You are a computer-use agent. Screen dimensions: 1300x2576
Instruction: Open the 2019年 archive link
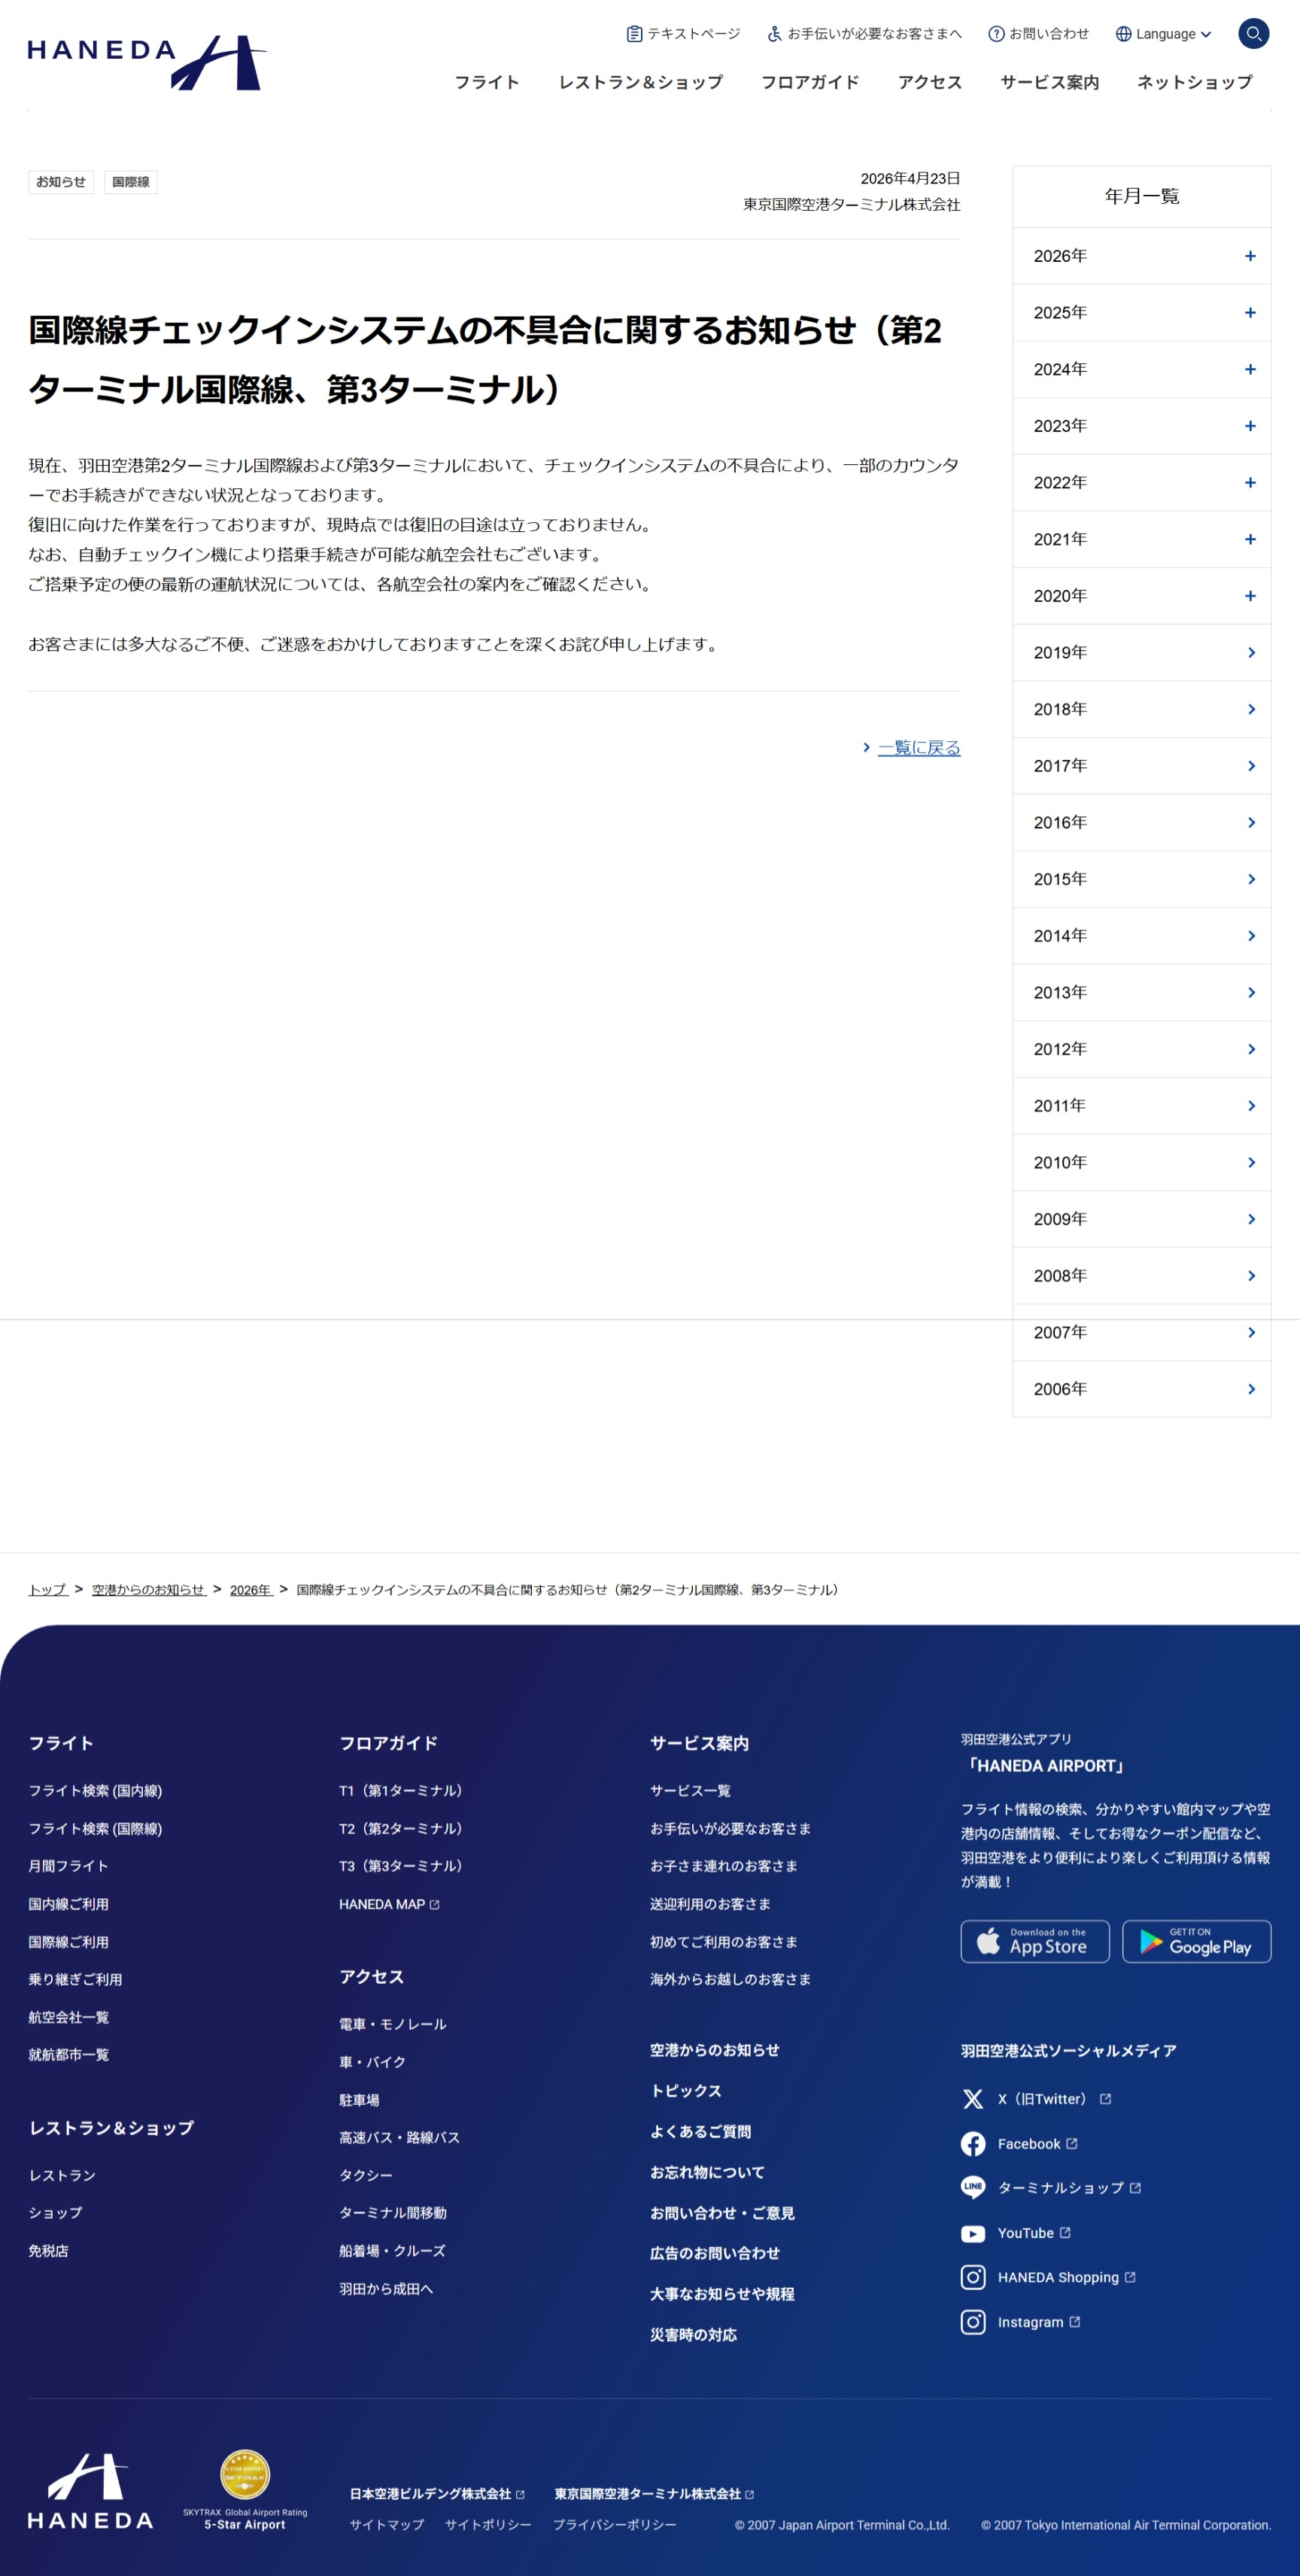1141,652
